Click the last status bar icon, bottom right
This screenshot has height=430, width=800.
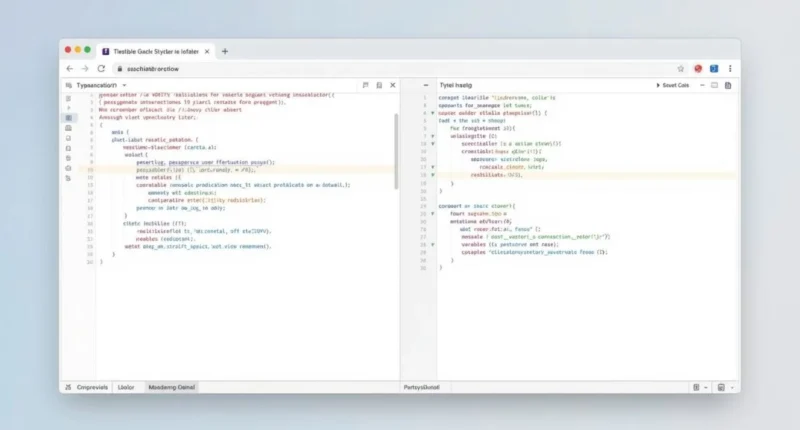721,387
